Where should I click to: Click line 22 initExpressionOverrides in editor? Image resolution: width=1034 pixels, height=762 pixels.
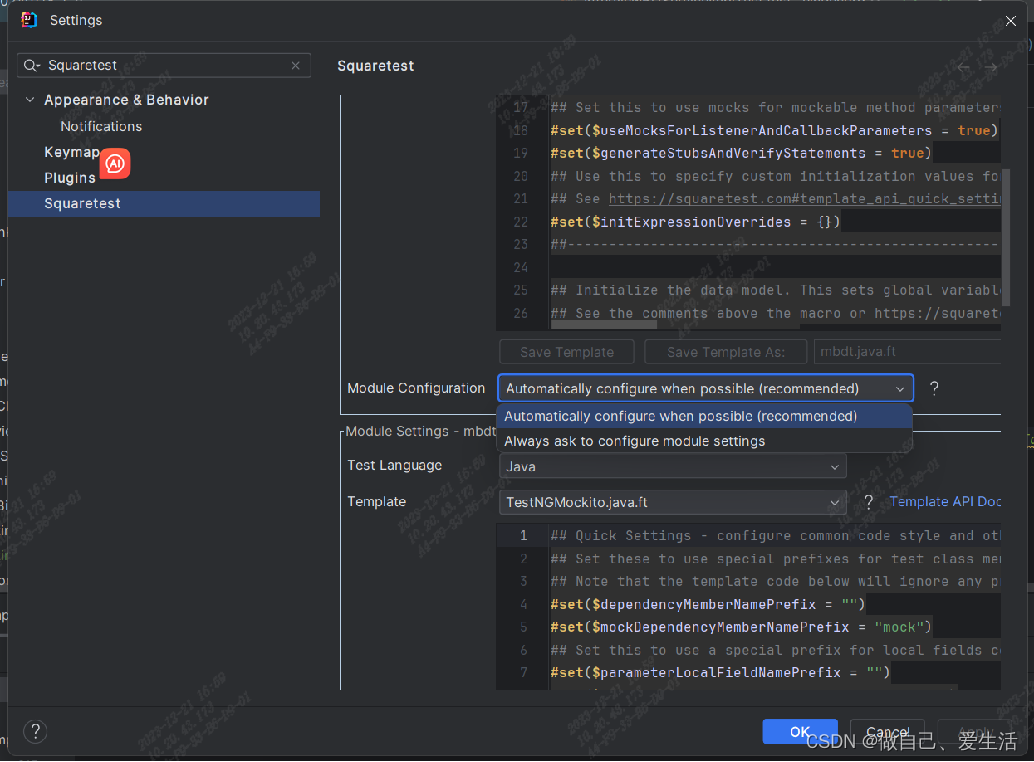pyautogui.click(x=695, y=222)
